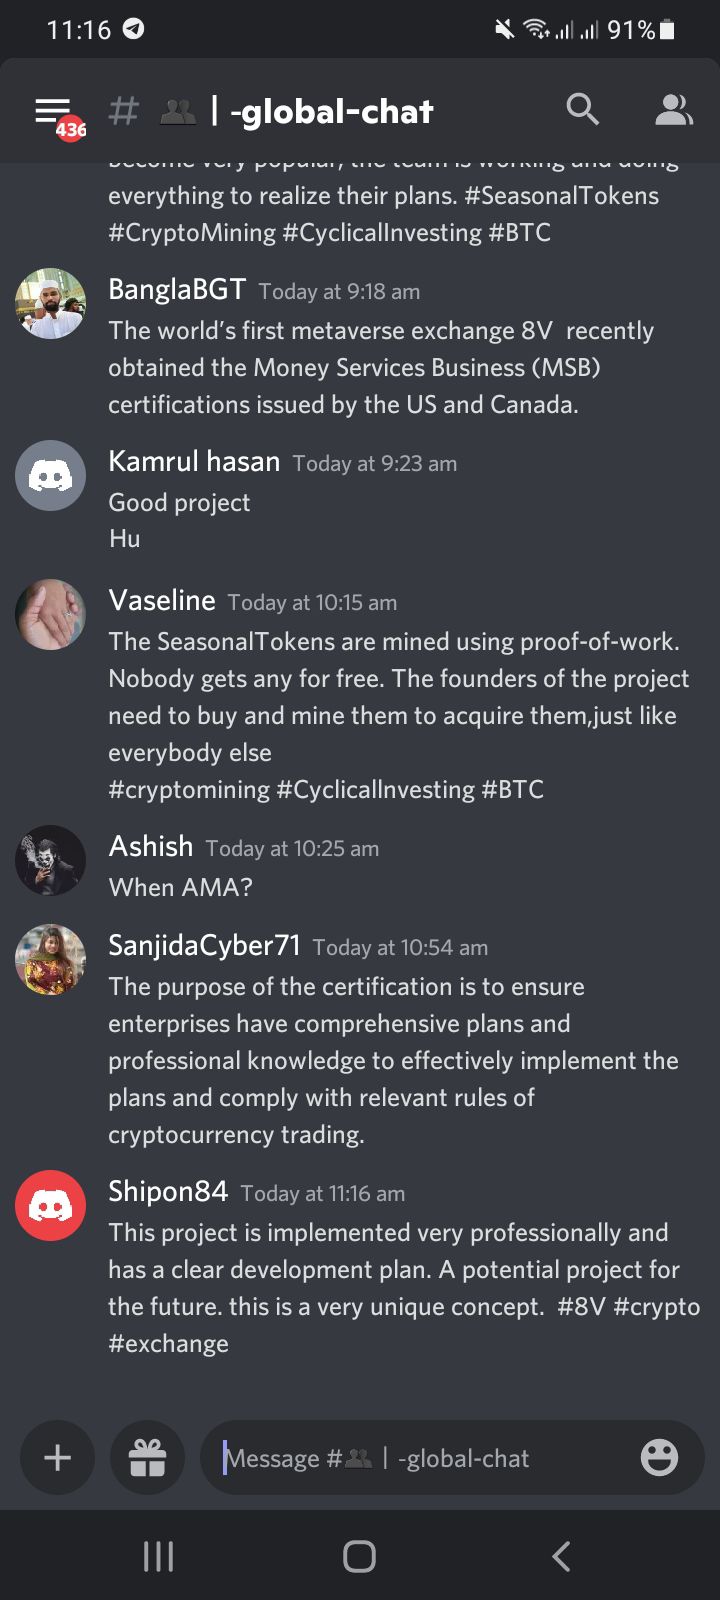Tap the search magnifier icon
The height and width of the screenshot is (1600, 720).
pos(582,110)
